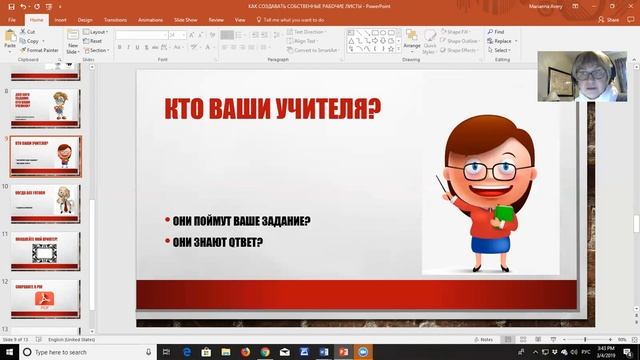Click zoom out minus button
640x360 pixels.
564,340
